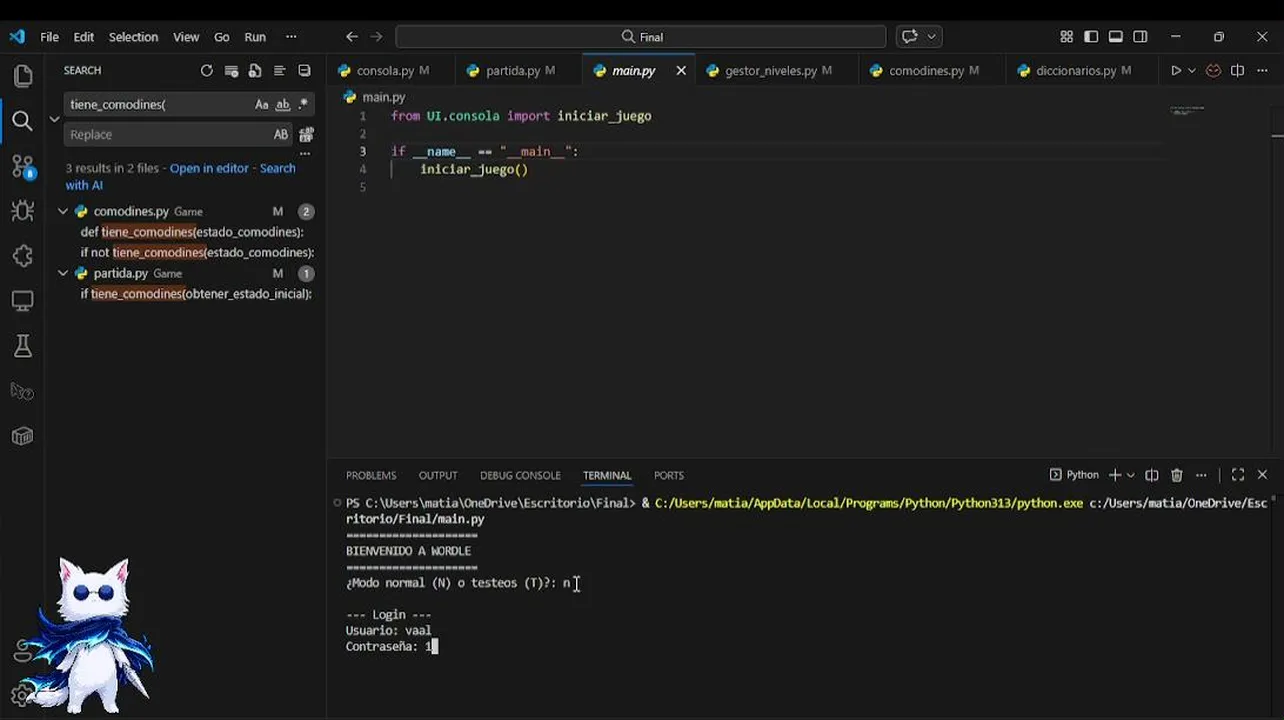Viewport: 1284px width, 720px height.
Task: Go forward in editor navigation history
Action: click(377, 37)
